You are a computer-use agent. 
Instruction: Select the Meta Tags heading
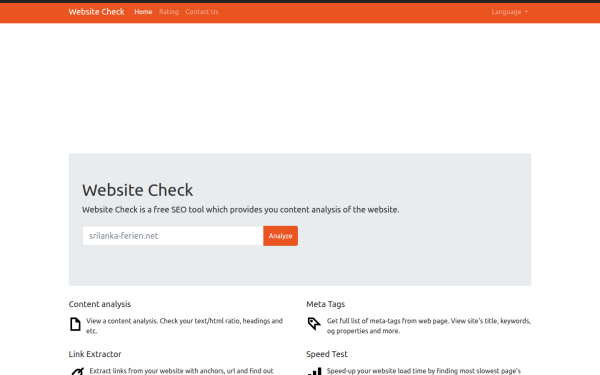pyautogui.click(x=325, y=304)
